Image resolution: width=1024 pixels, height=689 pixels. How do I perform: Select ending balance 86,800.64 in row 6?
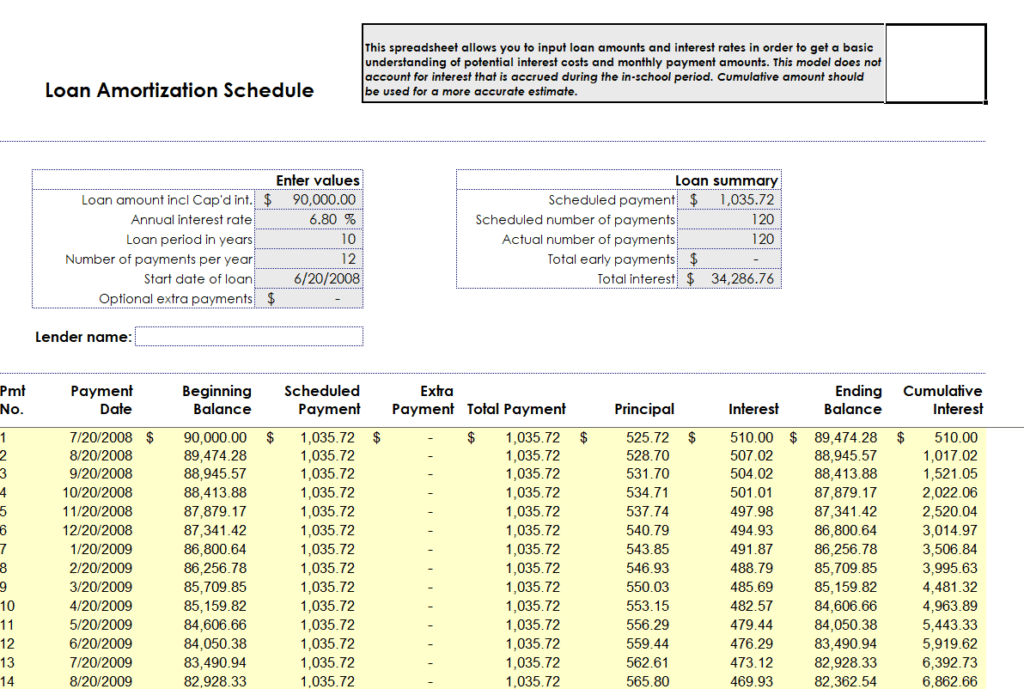(846, 530)
